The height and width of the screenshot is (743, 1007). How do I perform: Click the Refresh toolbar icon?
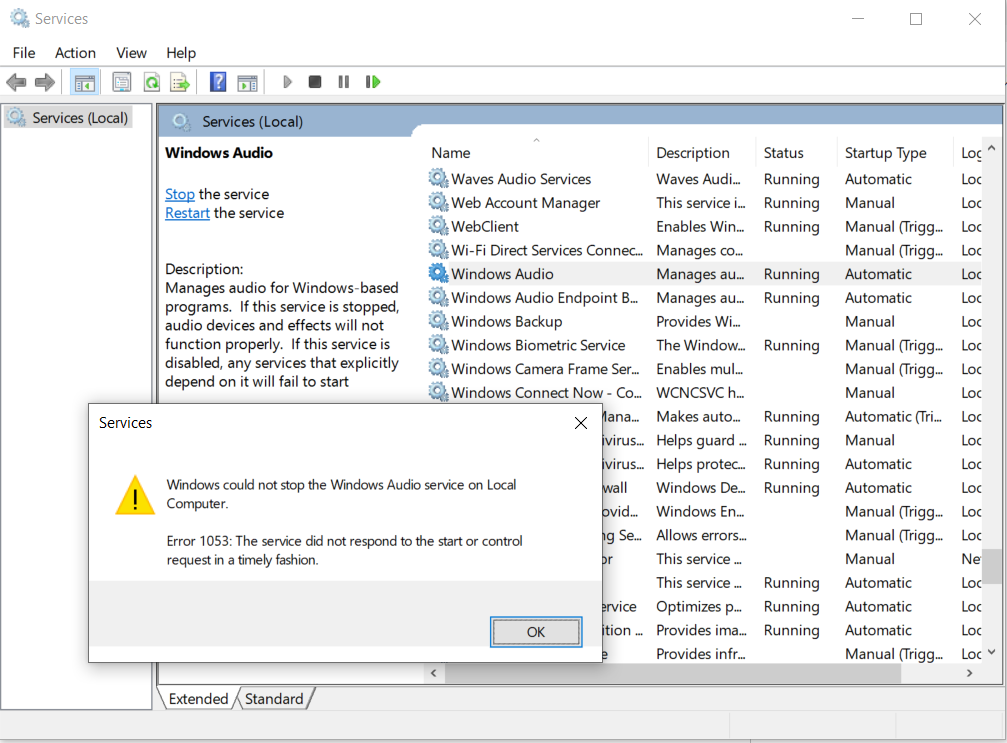point(152,82)
